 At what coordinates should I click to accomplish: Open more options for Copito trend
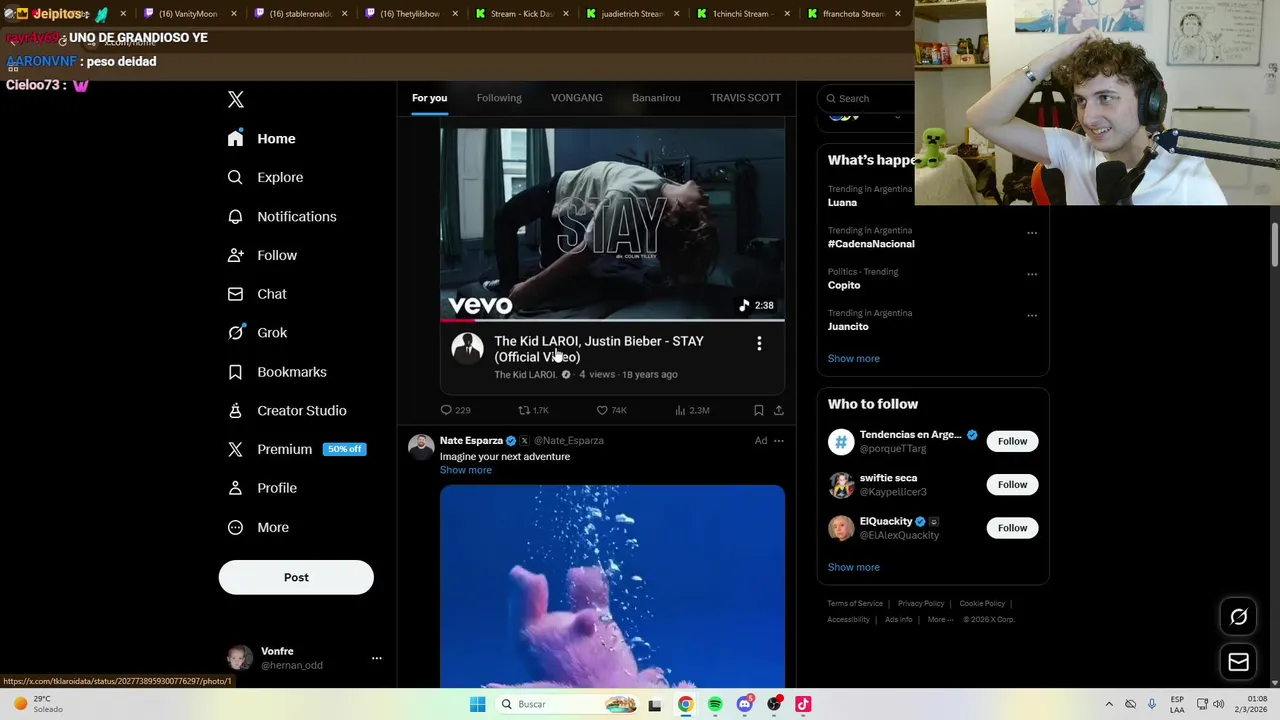pyautogui.click(x=1032, y=274)
